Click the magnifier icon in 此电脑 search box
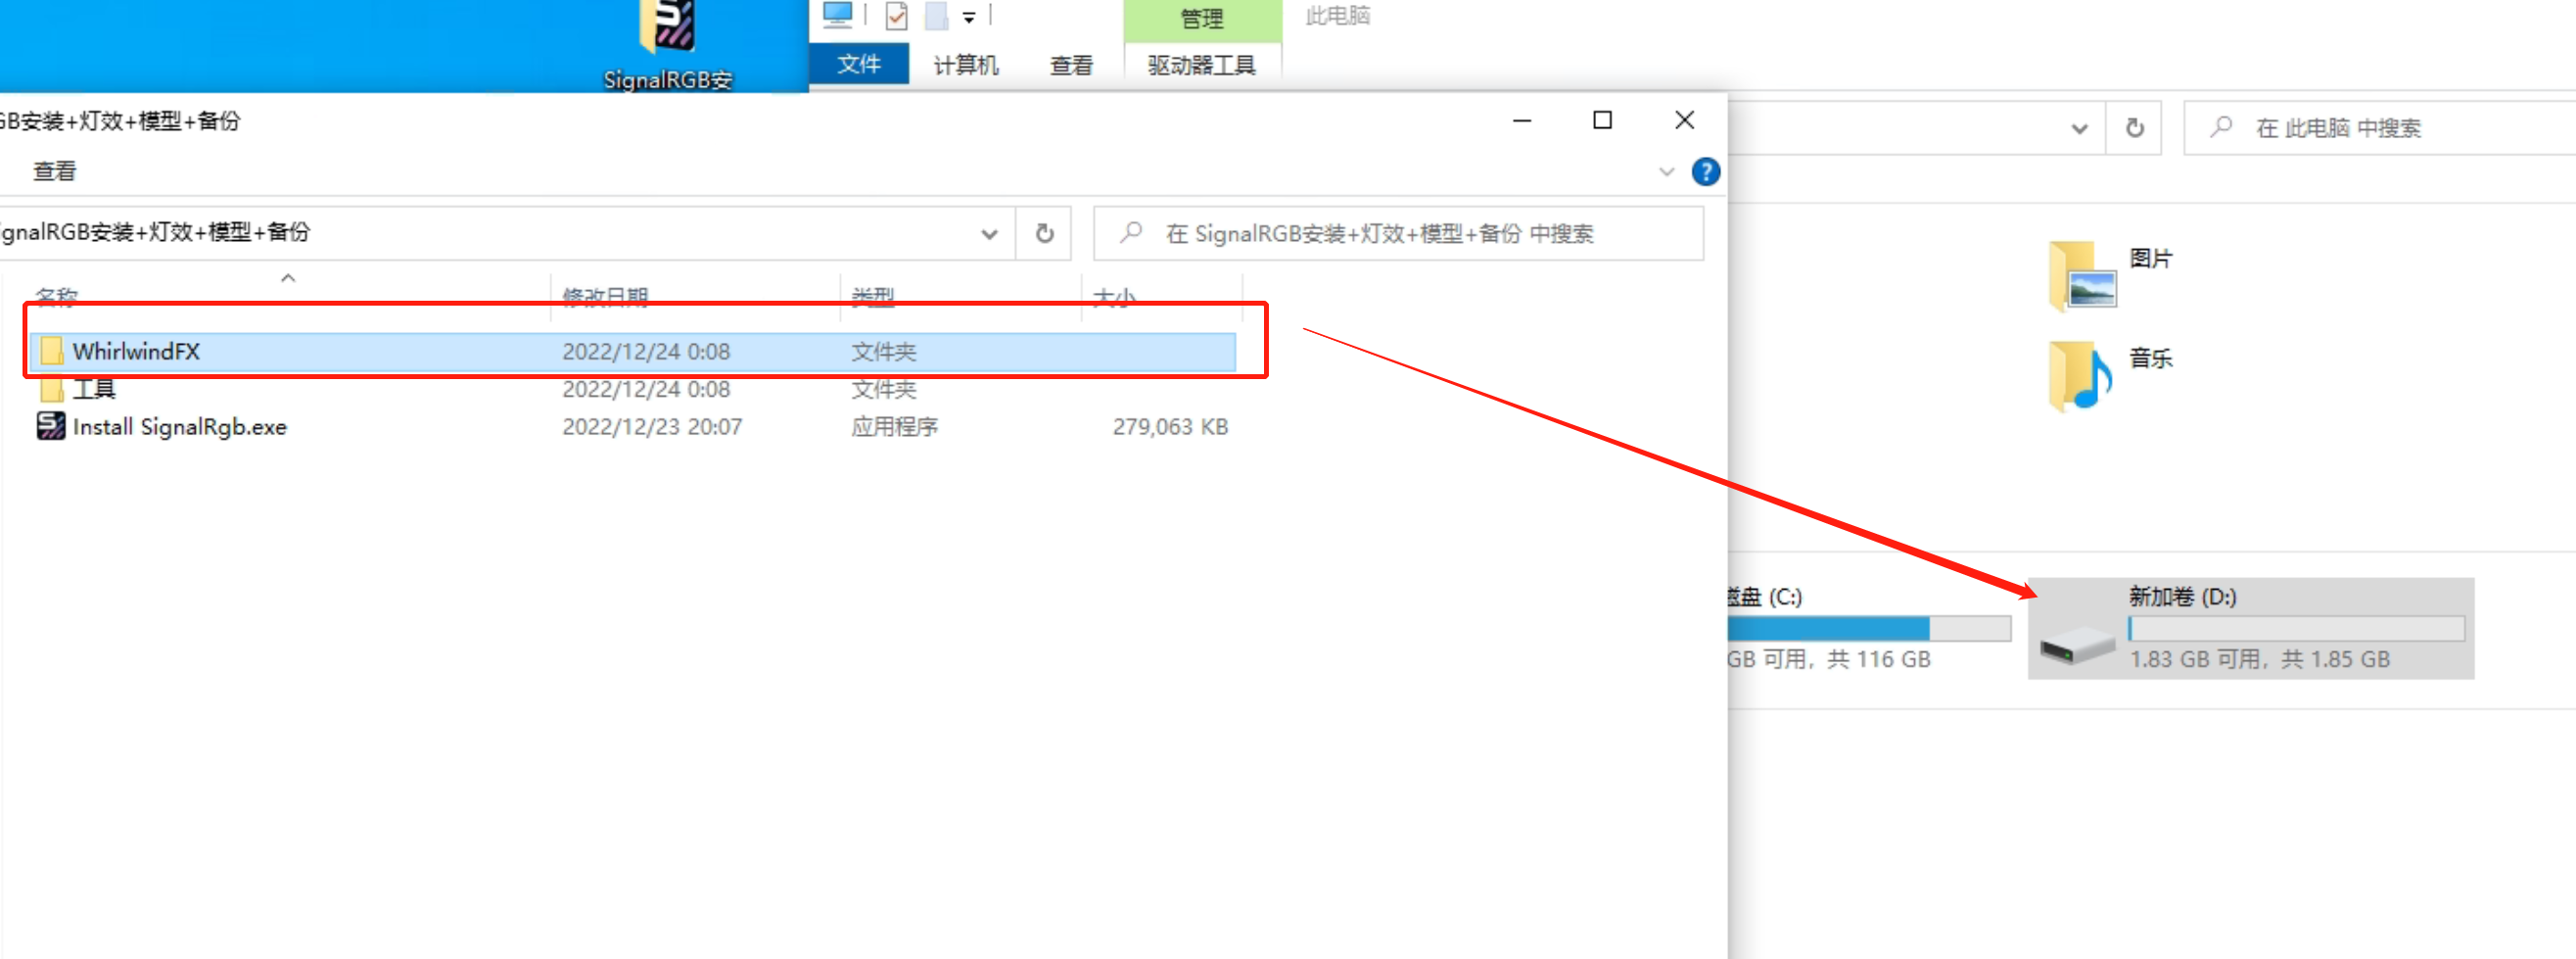The height and width of the screenshot is (959, 2576). [2221, 127]
